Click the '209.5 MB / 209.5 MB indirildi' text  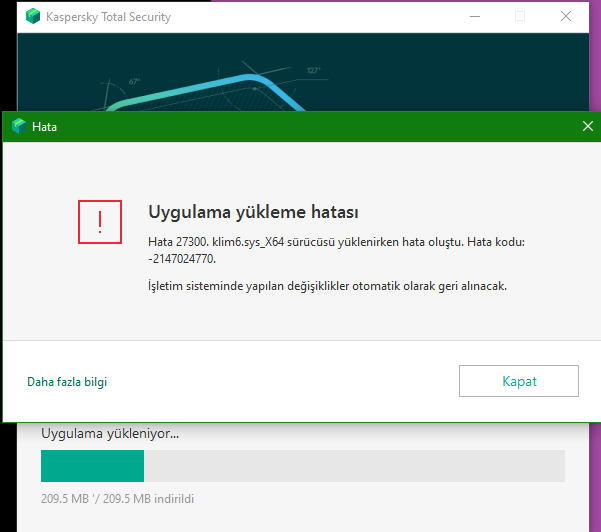117,499
